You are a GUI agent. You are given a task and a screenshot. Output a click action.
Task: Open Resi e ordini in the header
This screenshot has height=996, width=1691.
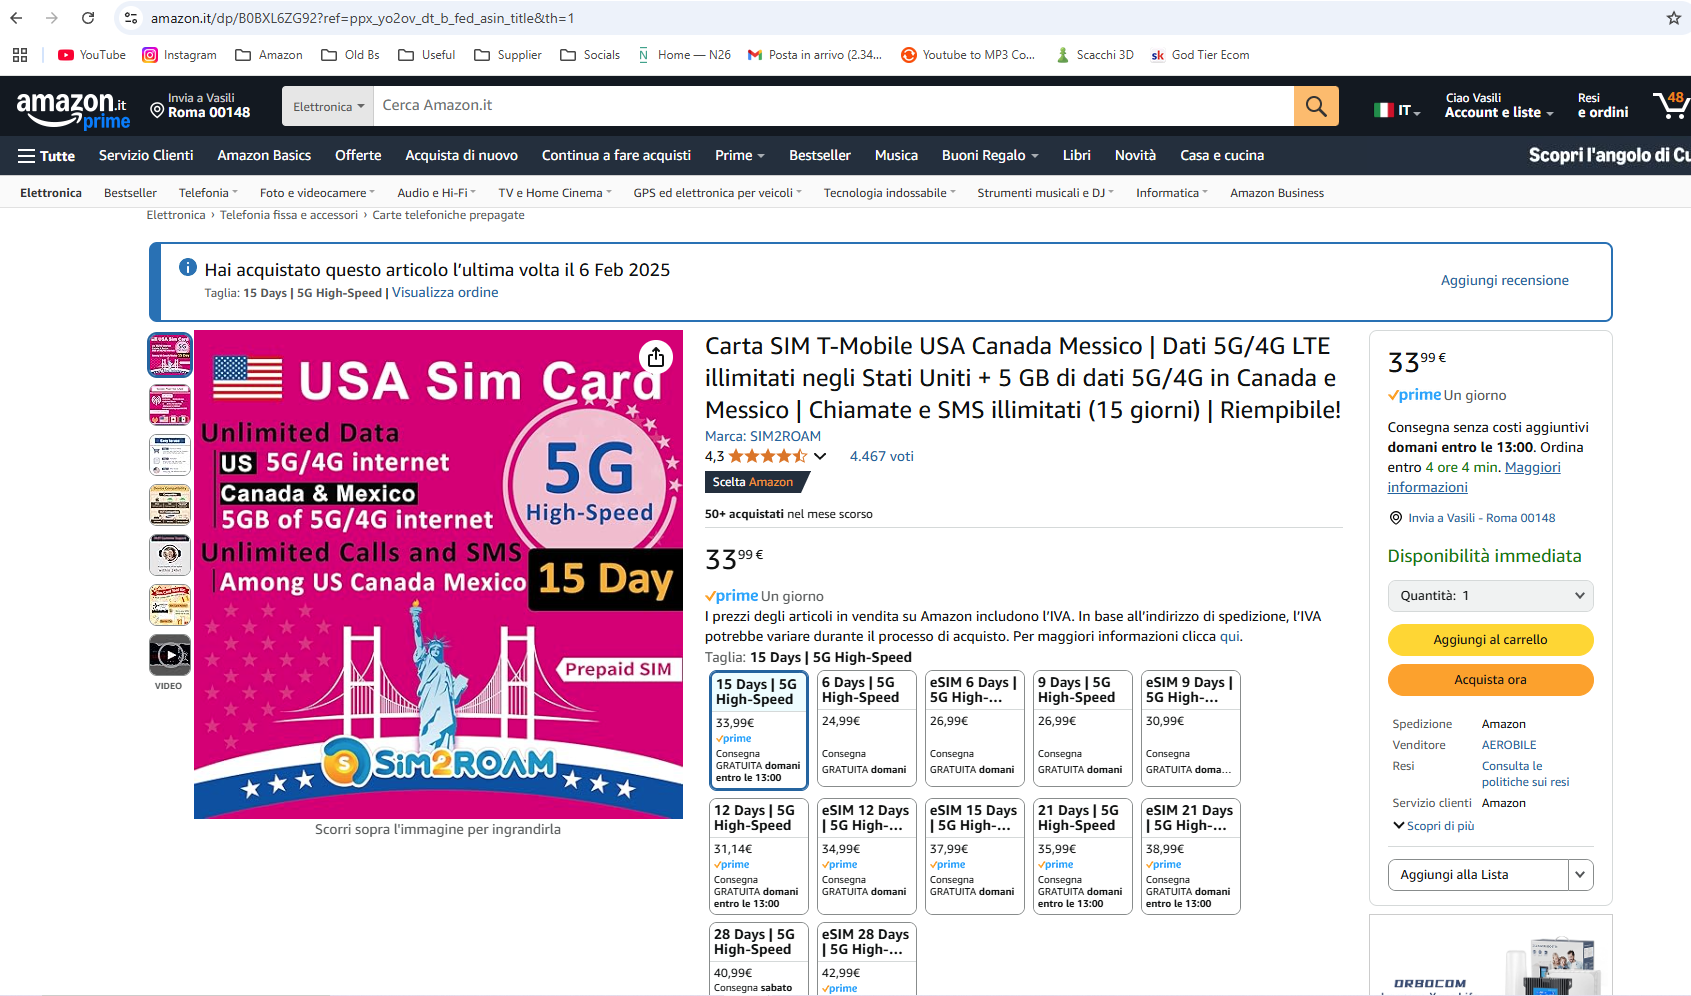tap(1603, 106)
